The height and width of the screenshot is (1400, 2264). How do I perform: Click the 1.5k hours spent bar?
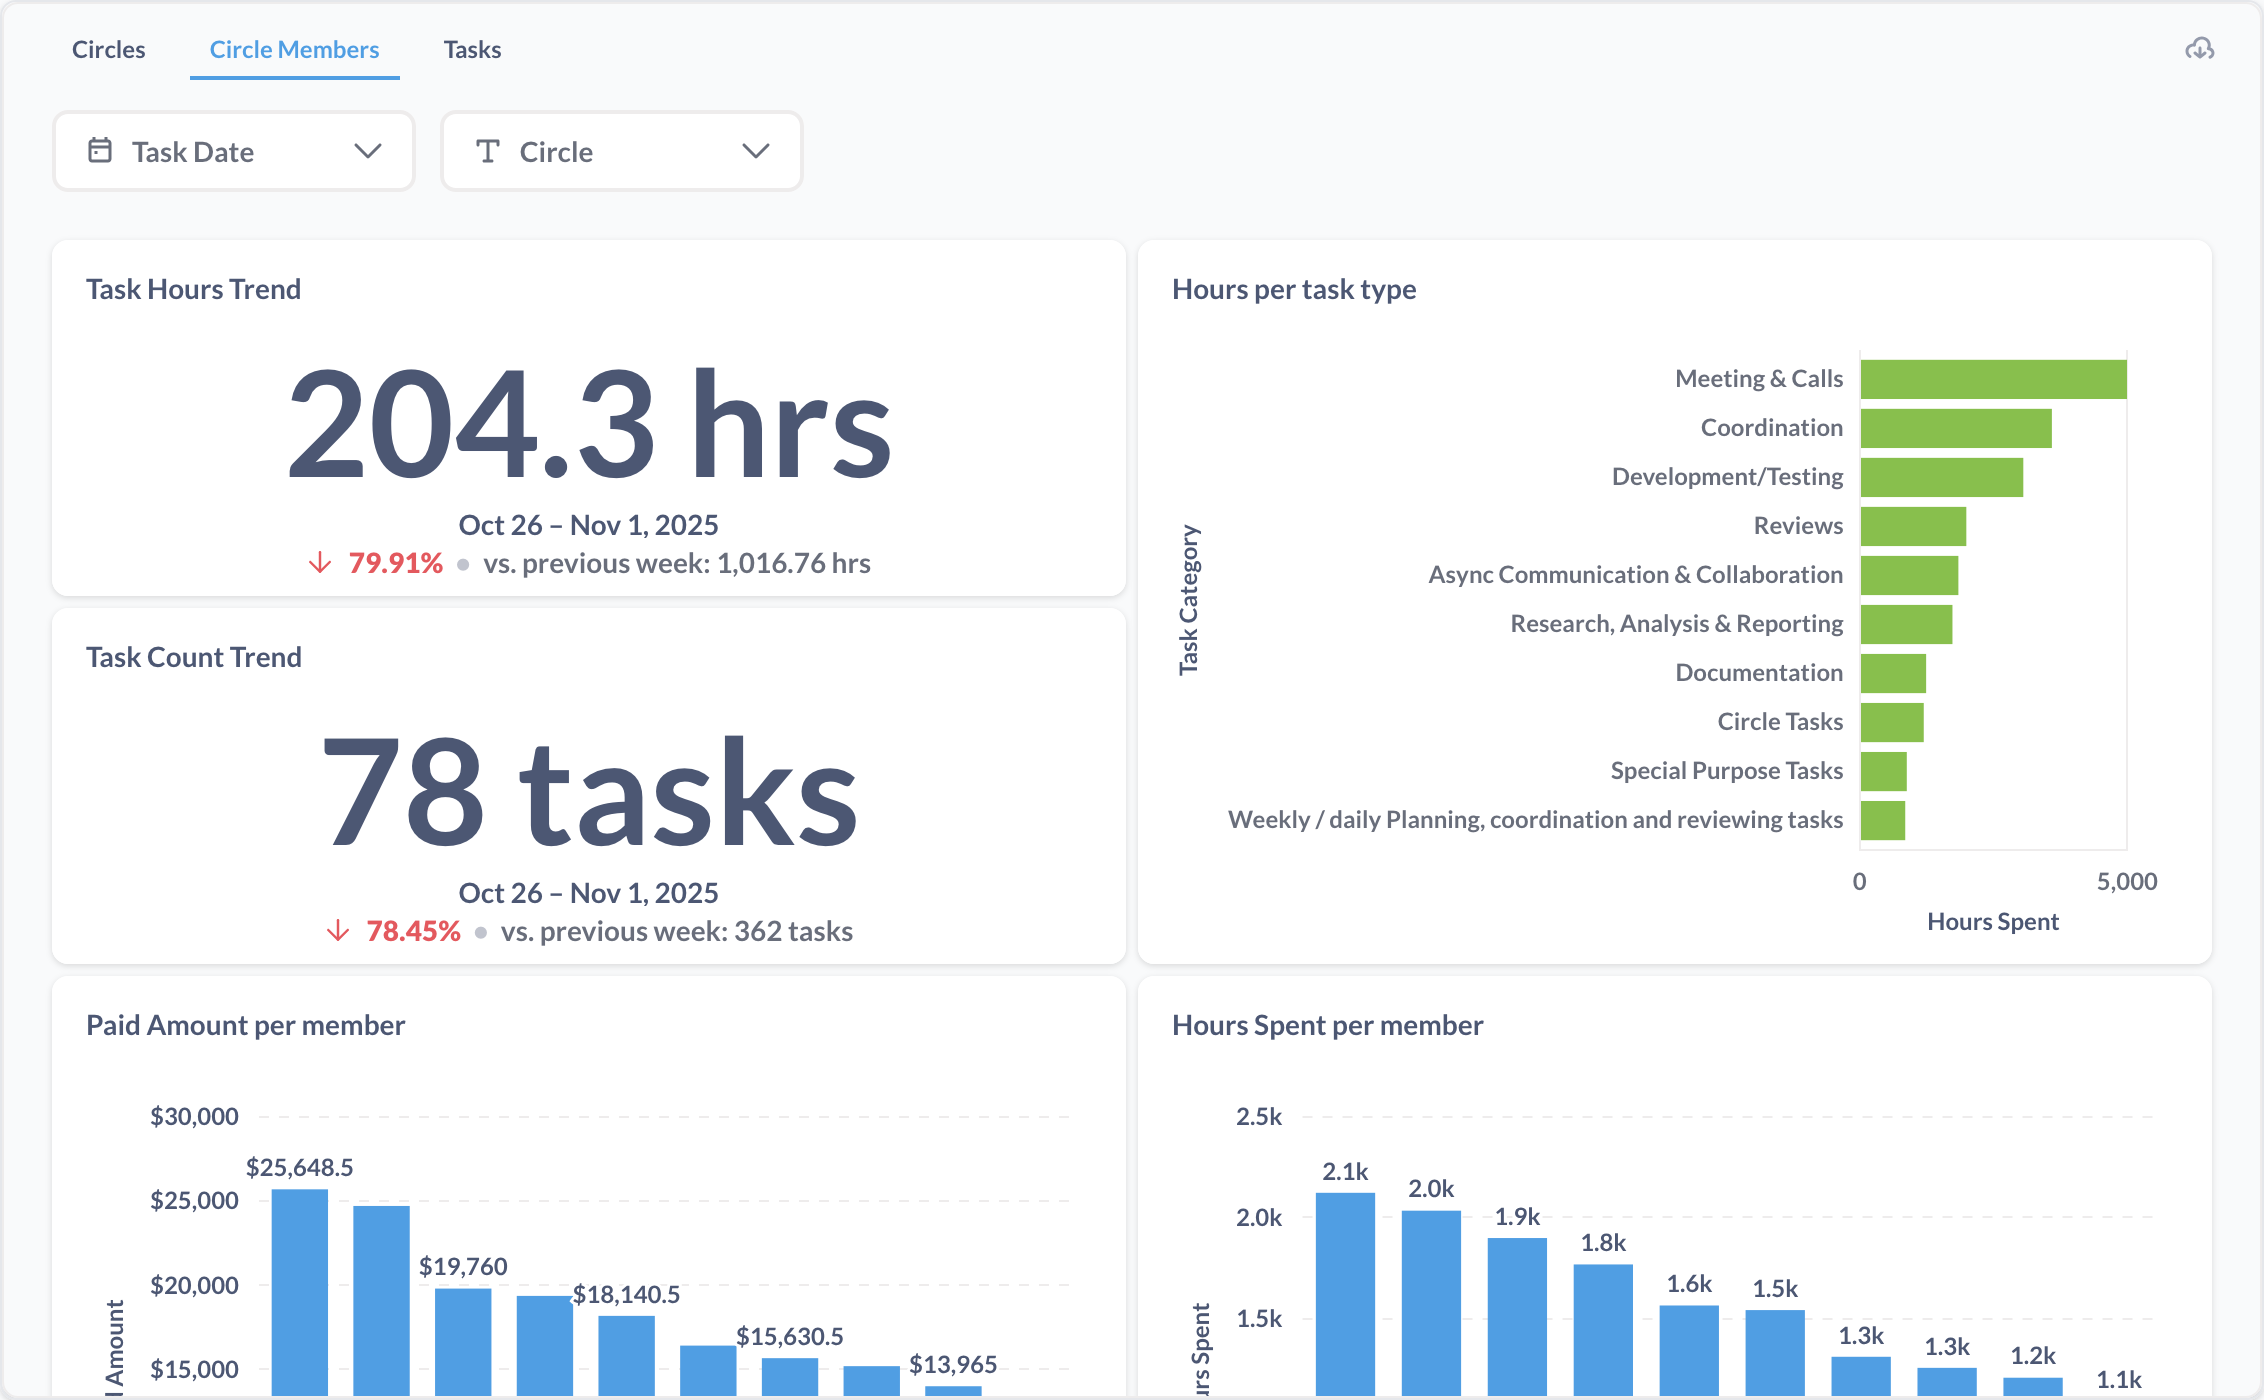1775,1353
